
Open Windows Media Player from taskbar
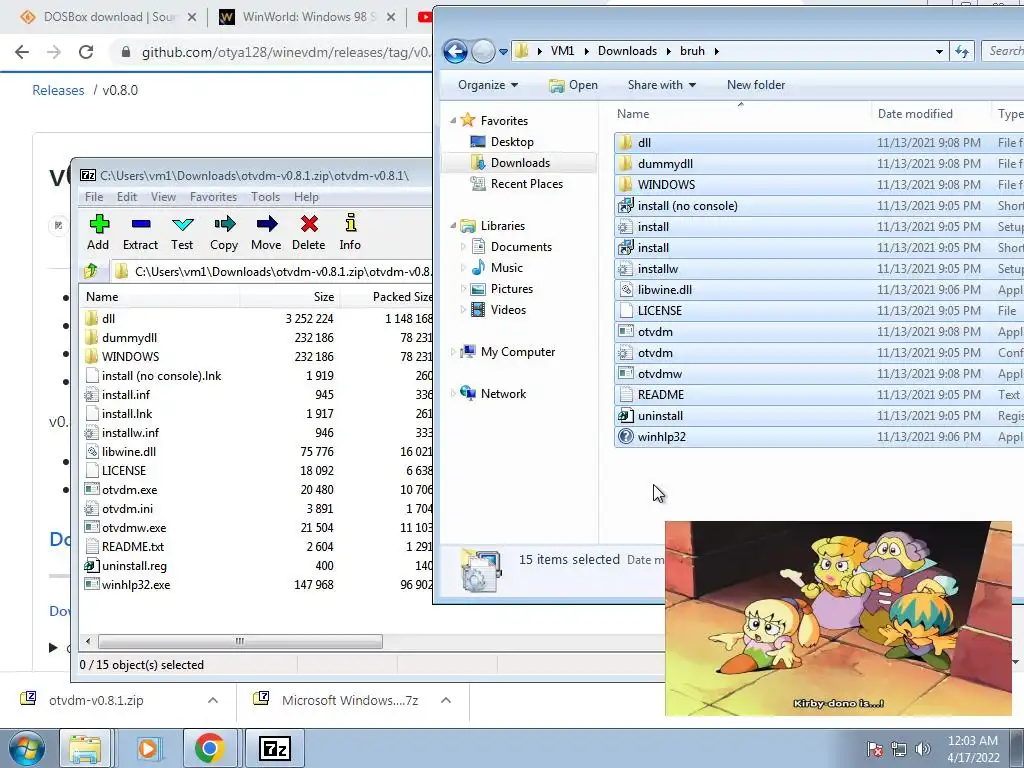coord(148,748)
